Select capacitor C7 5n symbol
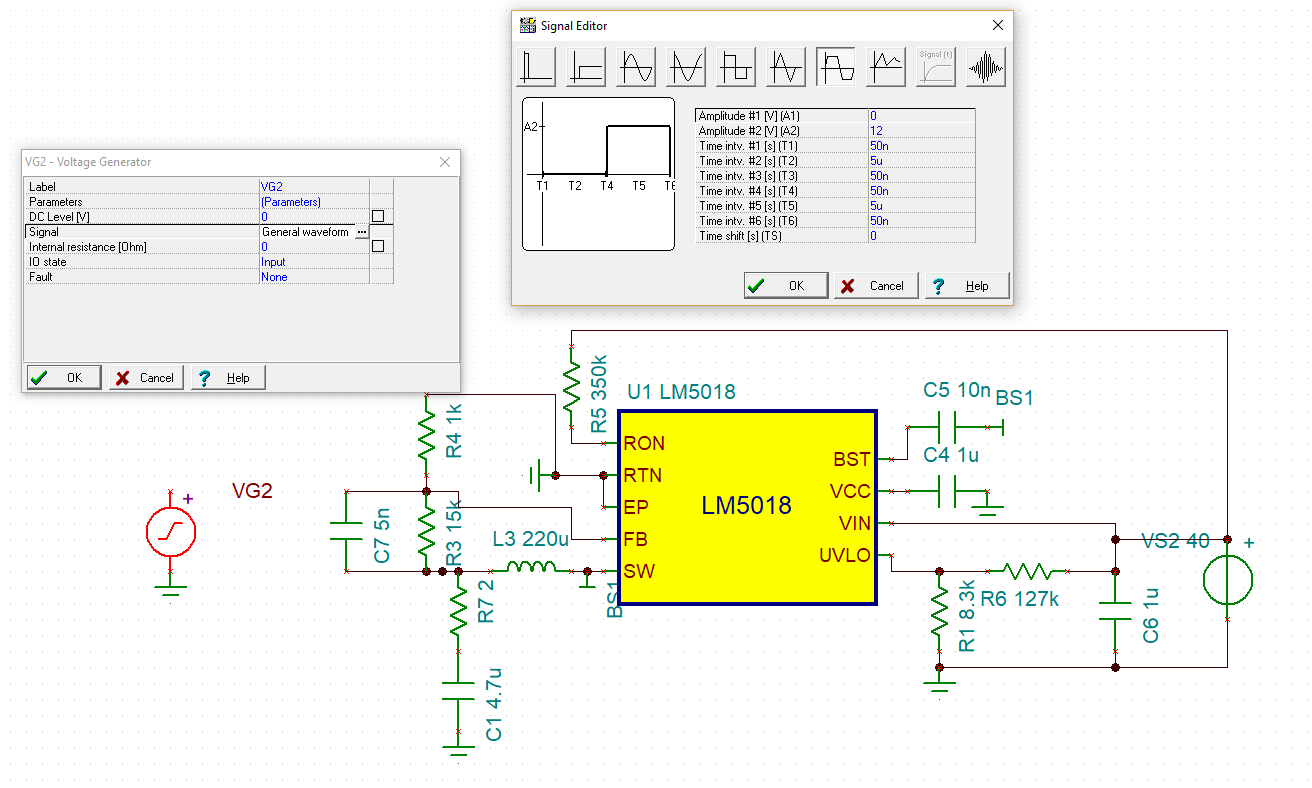This screenshot has height=788, width=1312. (x=345, y=531)
